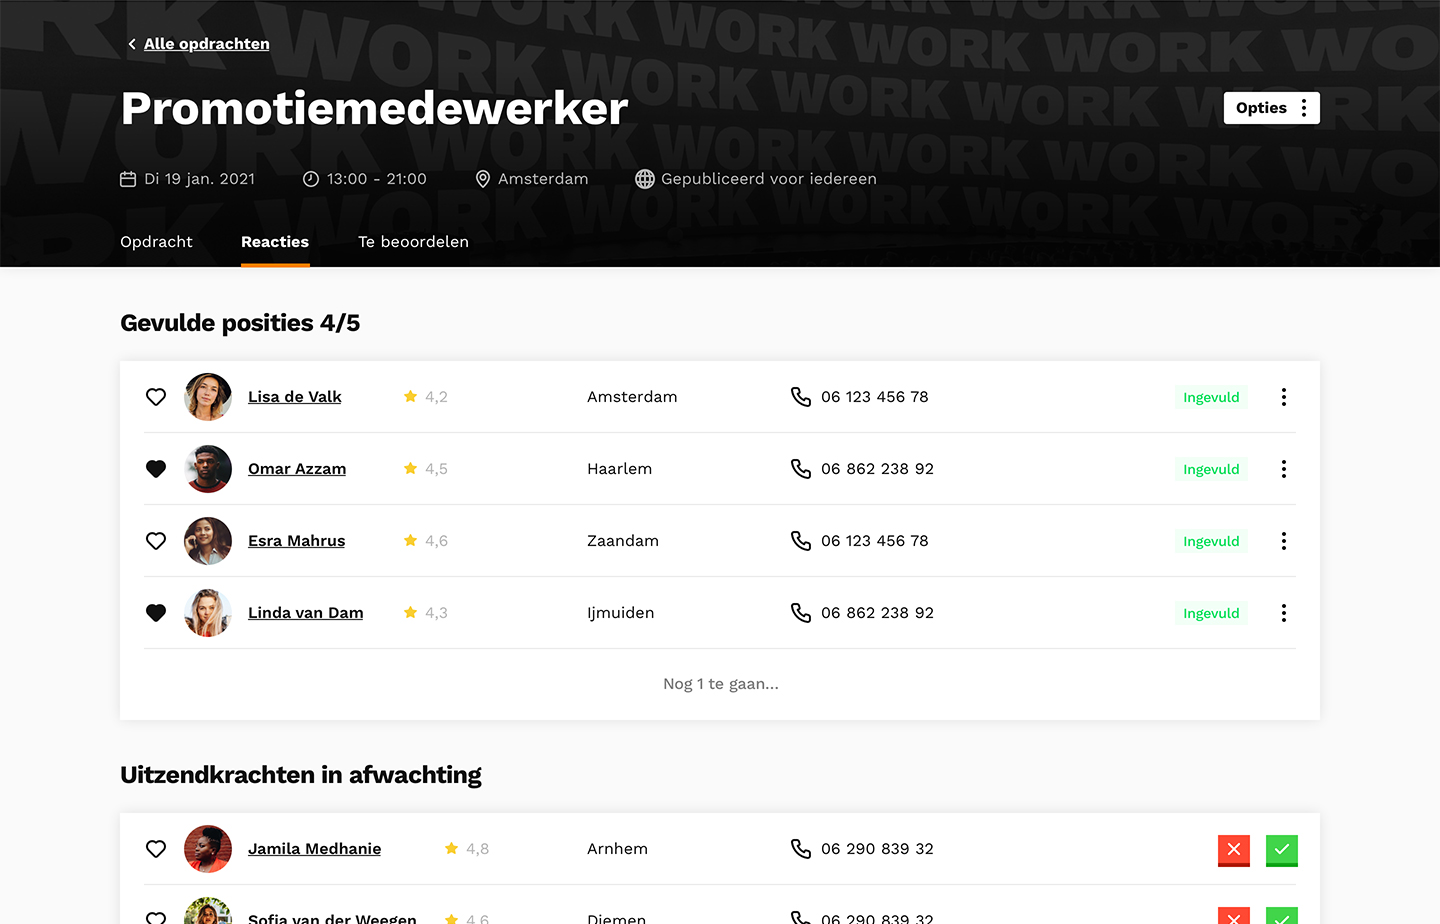Image resolution: width=1440 pixels, height=924 pixels.
Task: Reject Jamila Medhanie with the red X
Action: coord(1234,850)
